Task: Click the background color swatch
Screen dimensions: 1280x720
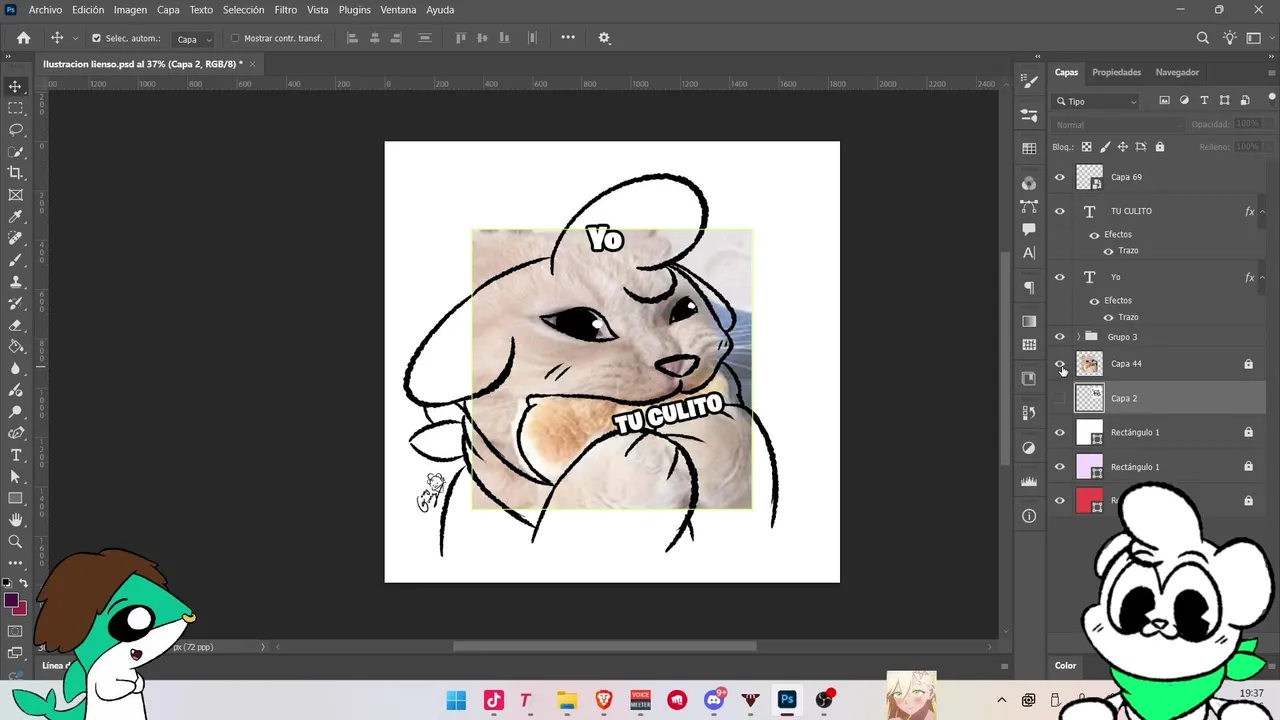Action: pos(21,608)
